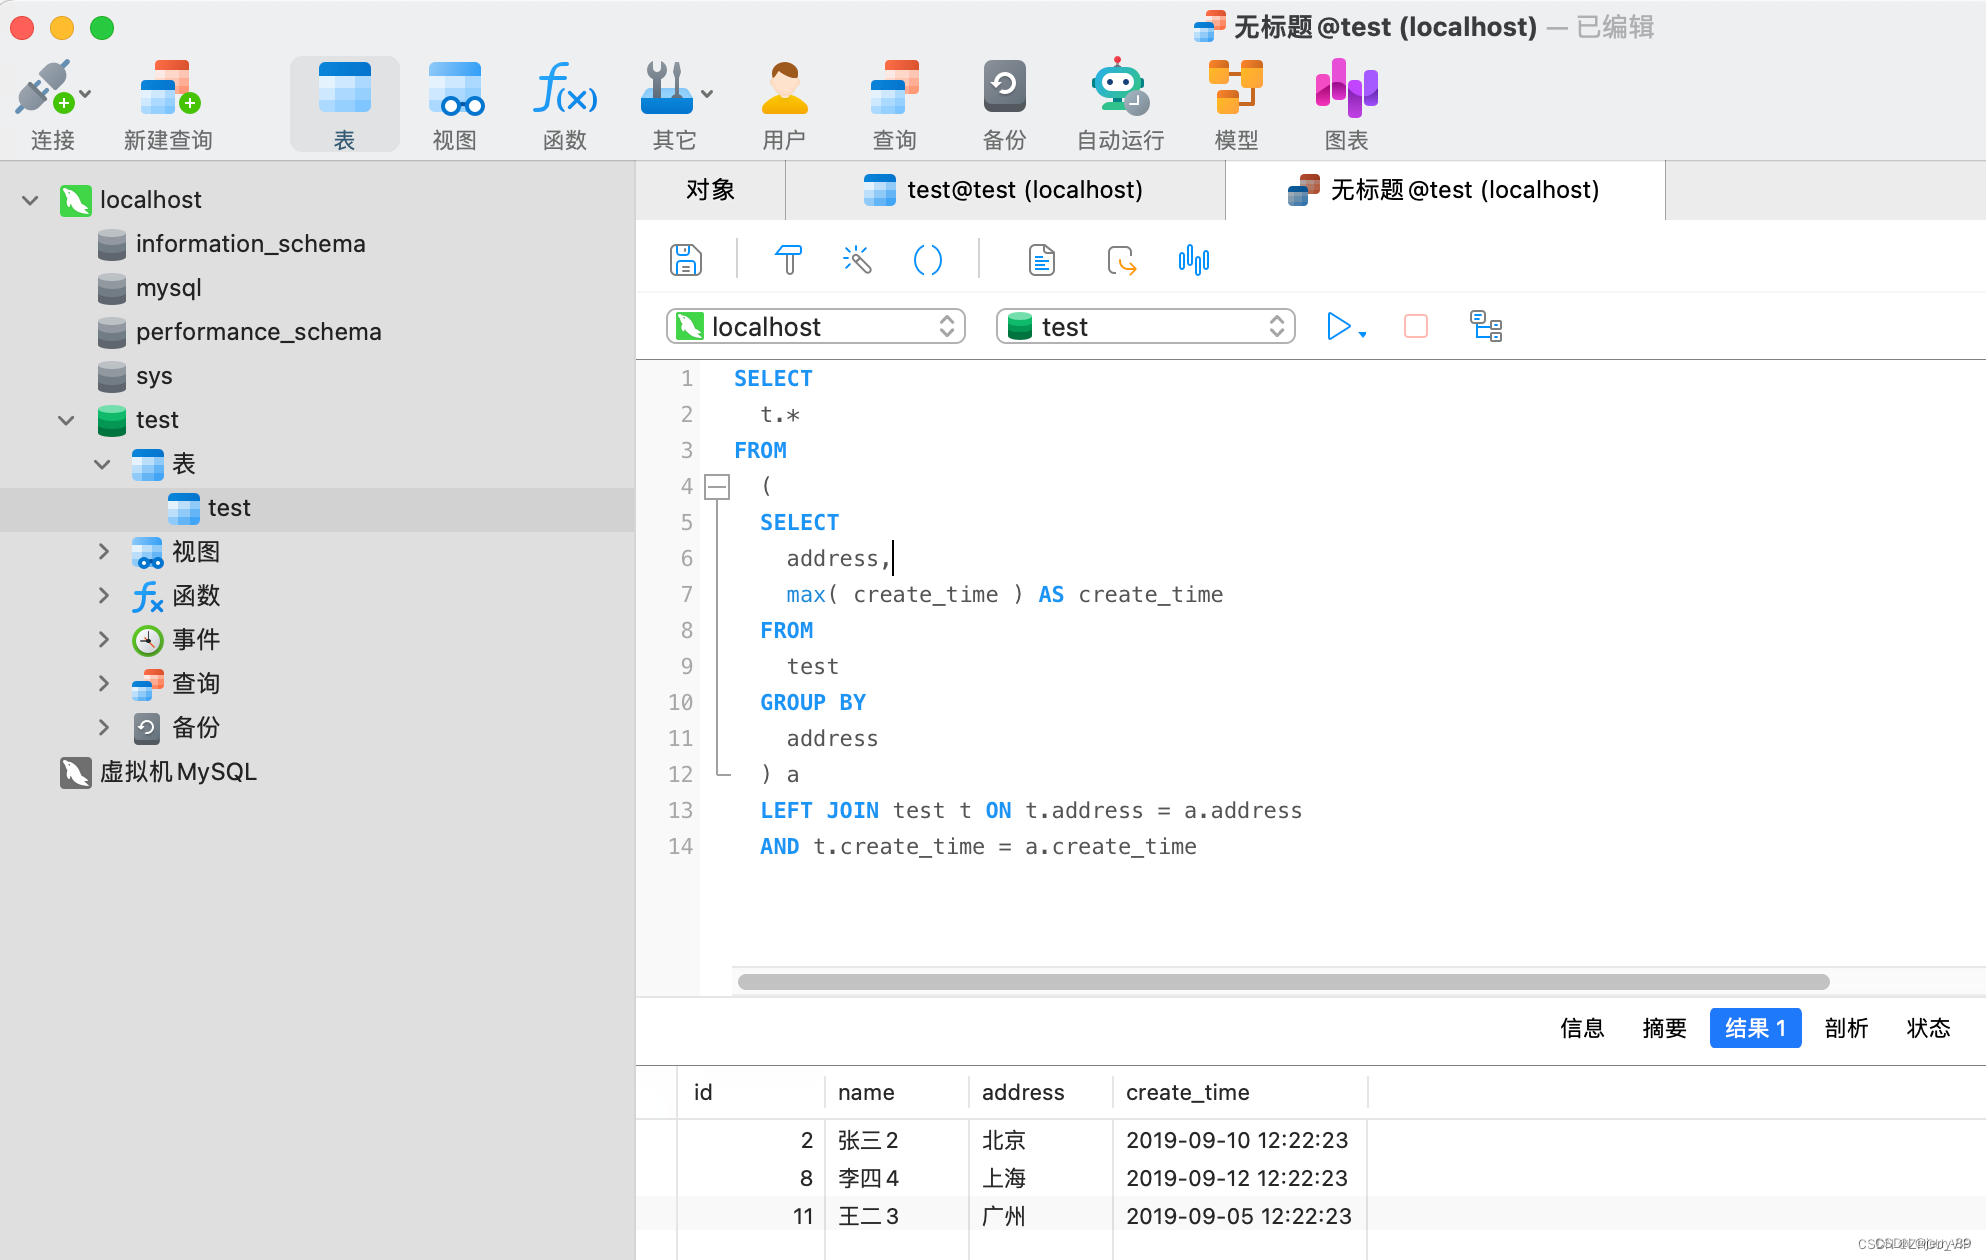Image resolution: width=1986 pixels, height=1260 pixels.
Task: Click the 其它 others tools icon
Action: pos(666,89)
